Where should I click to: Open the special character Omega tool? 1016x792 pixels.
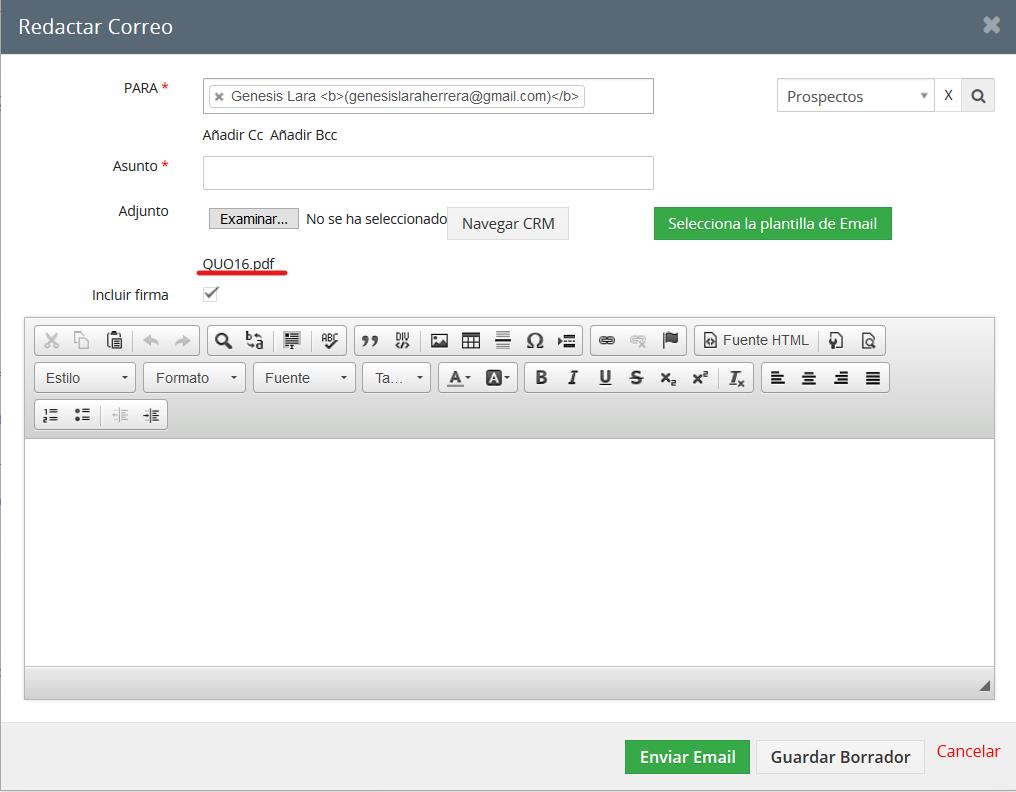(x=535, y=341)
